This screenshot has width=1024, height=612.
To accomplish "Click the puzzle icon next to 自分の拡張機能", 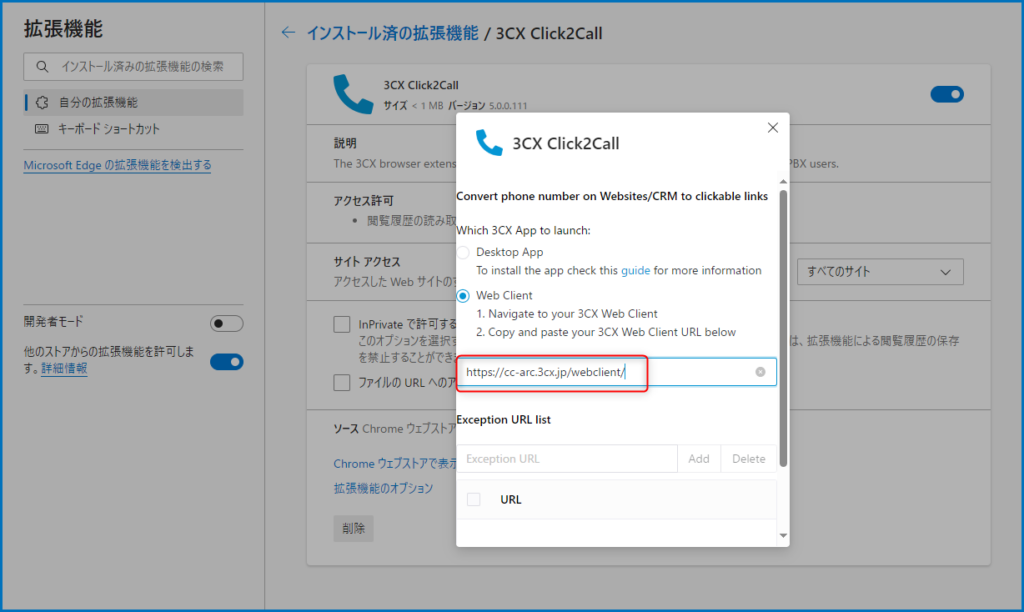I will click(x=42, y=103).
